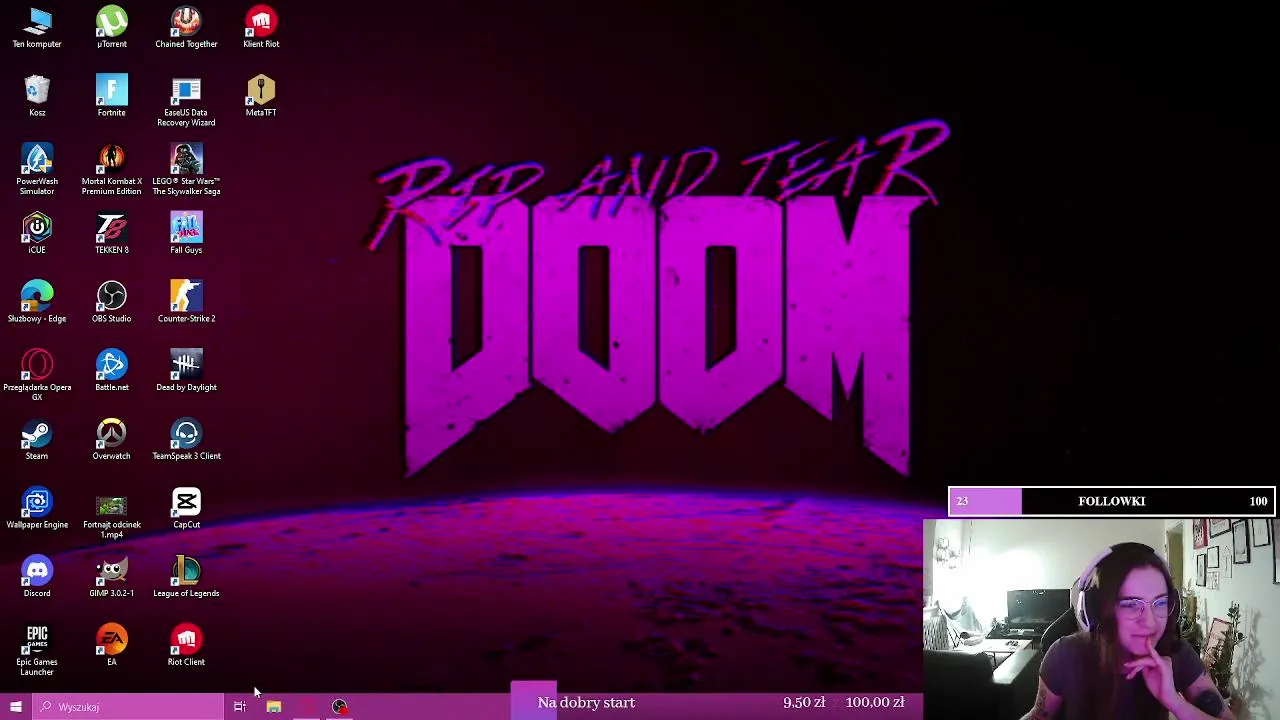Viewport: 1280px width, 720px height.
Task: Select the Fall Guys icon
Action: click(x=186, y=233)
